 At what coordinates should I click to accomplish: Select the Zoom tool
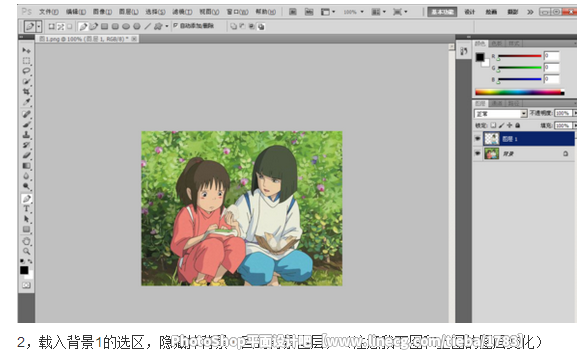pyautogui.click(x=26, y=251)
